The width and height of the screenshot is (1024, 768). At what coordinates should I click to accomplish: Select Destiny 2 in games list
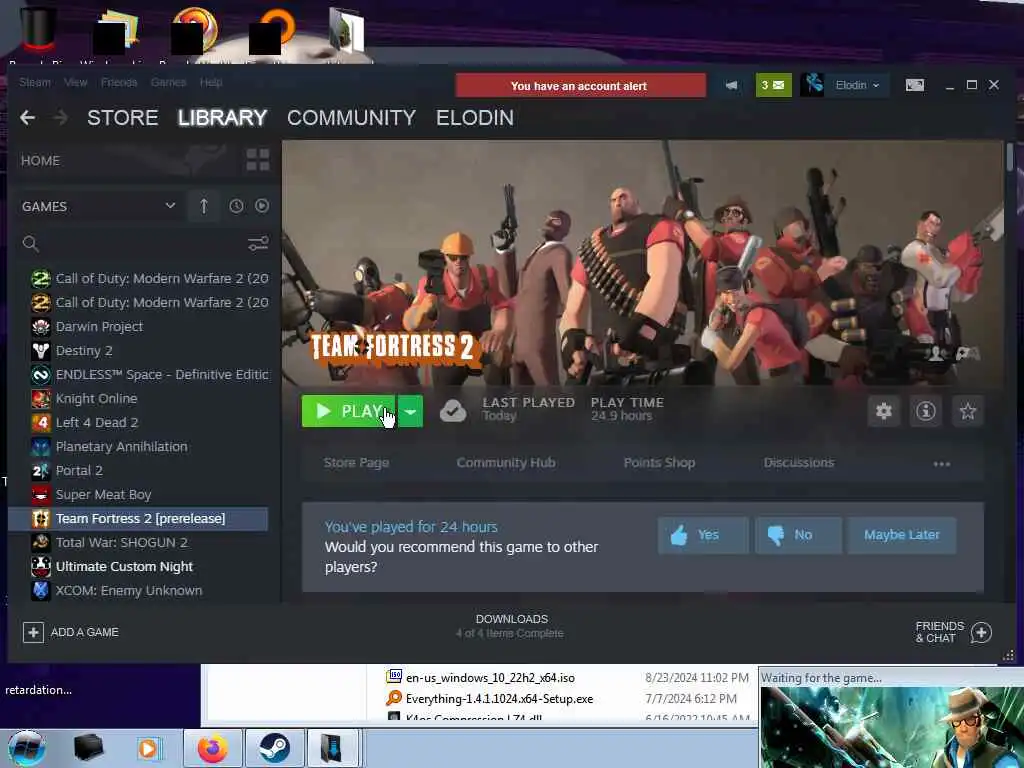point(139,351)
